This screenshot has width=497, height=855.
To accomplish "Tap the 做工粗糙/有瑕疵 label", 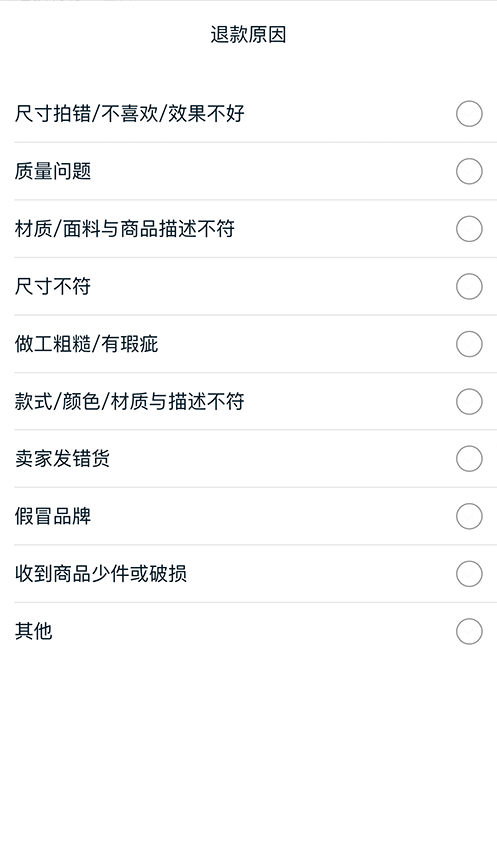I will pos(86,344).
